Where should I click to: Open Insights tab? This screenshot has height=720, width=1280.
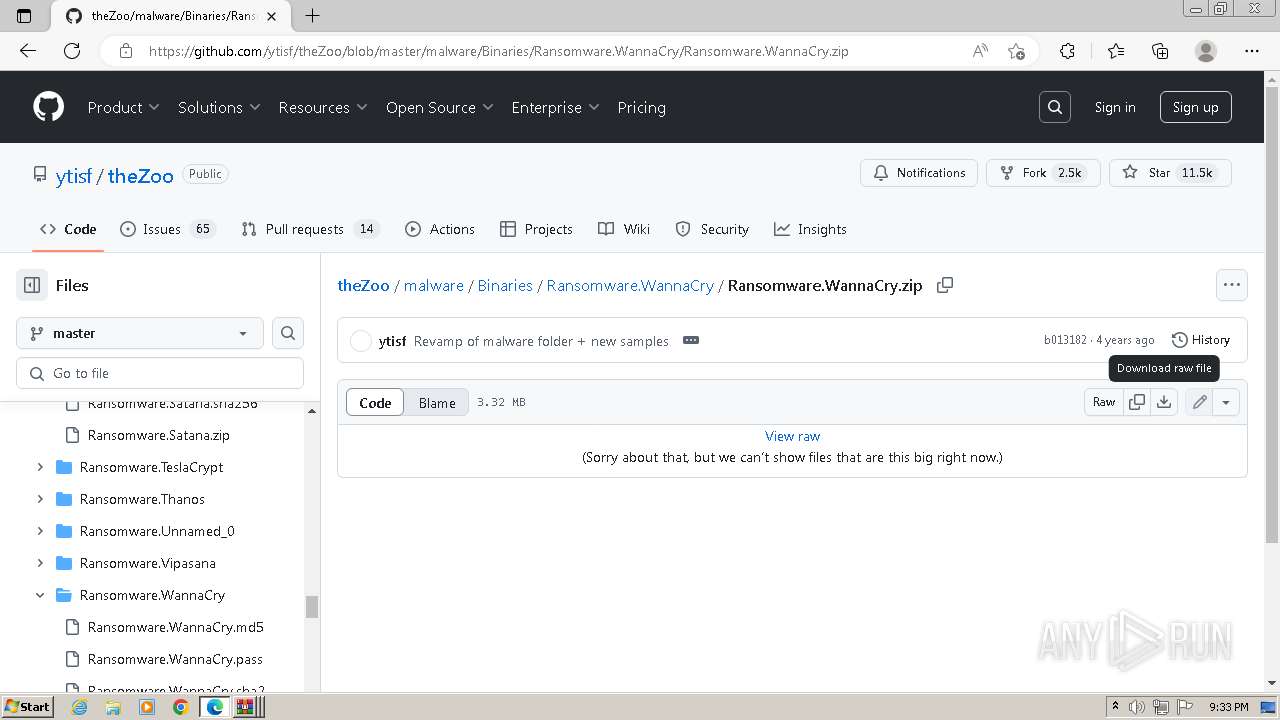[810, 229]
